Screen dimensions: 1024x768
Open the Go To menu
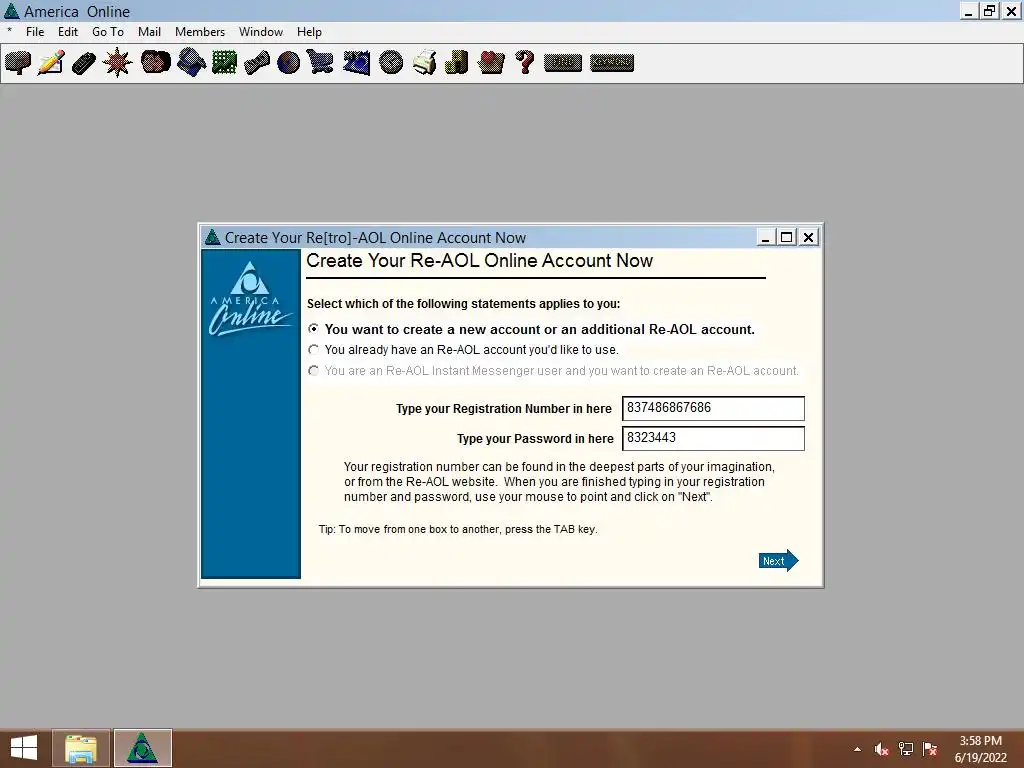(108, 32)
